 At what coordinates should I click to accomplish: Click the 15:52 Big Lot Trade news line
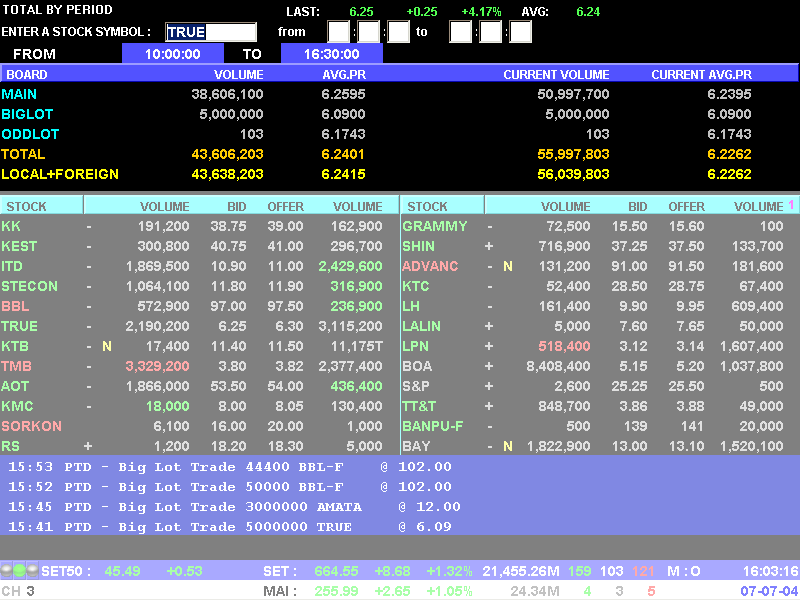tap(230, 487)
